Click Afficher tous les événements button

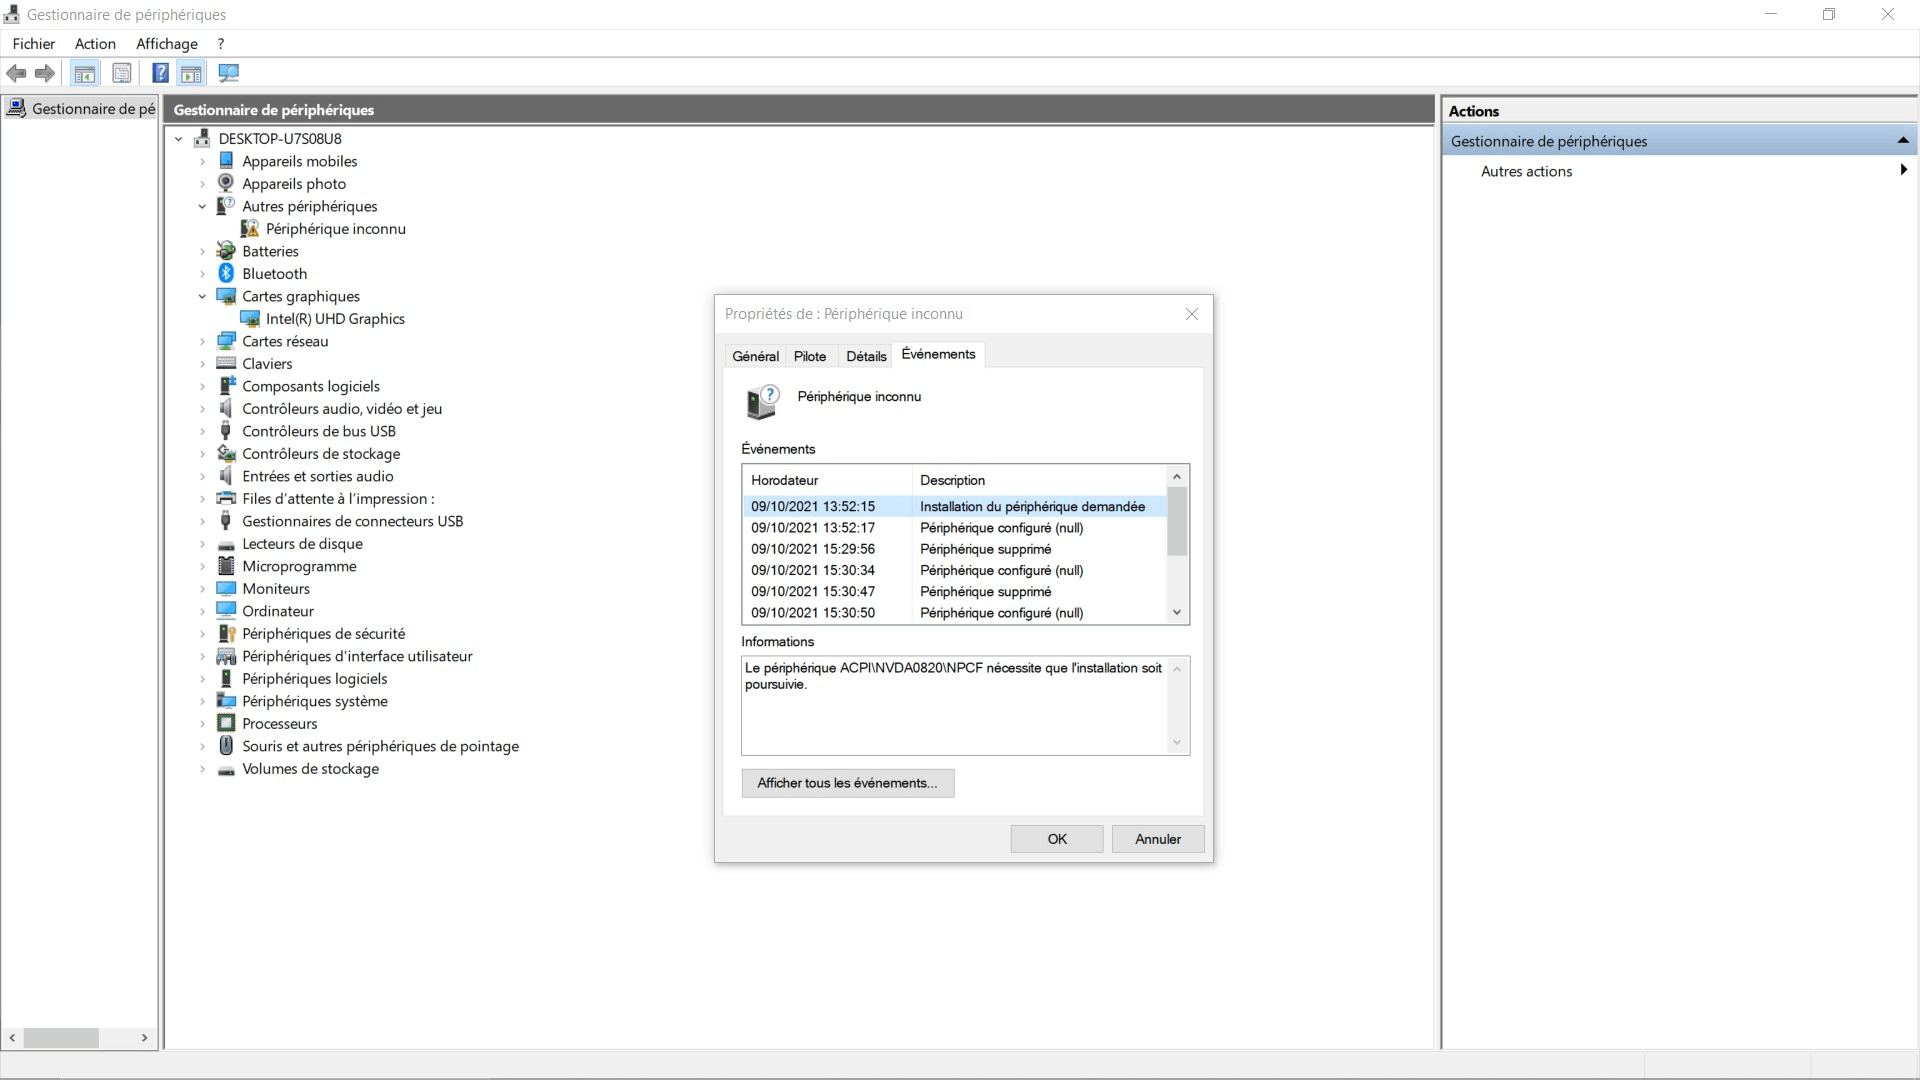point(847,783)
